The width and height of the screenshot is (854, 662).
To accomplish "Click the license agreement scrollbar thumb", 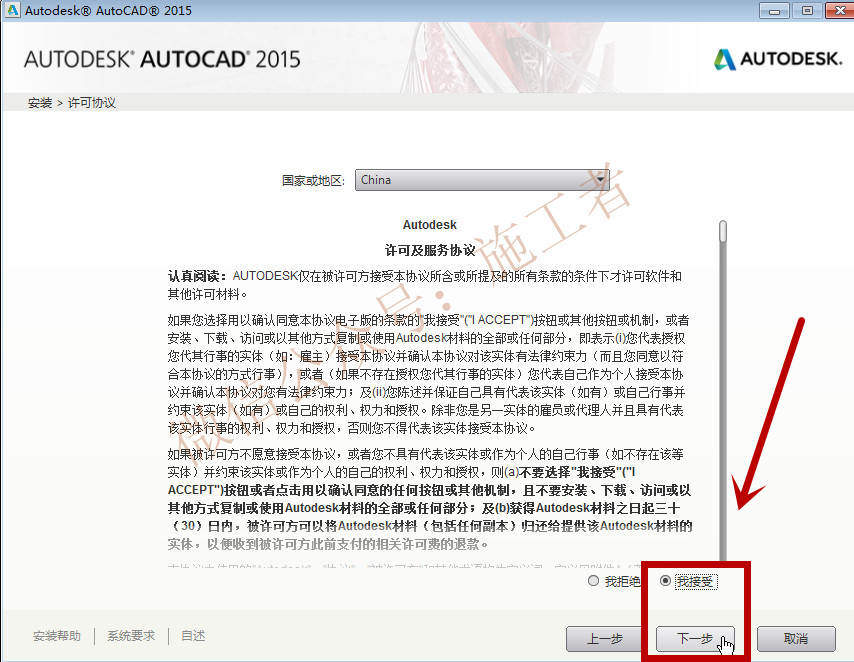I will click(723, 232).
